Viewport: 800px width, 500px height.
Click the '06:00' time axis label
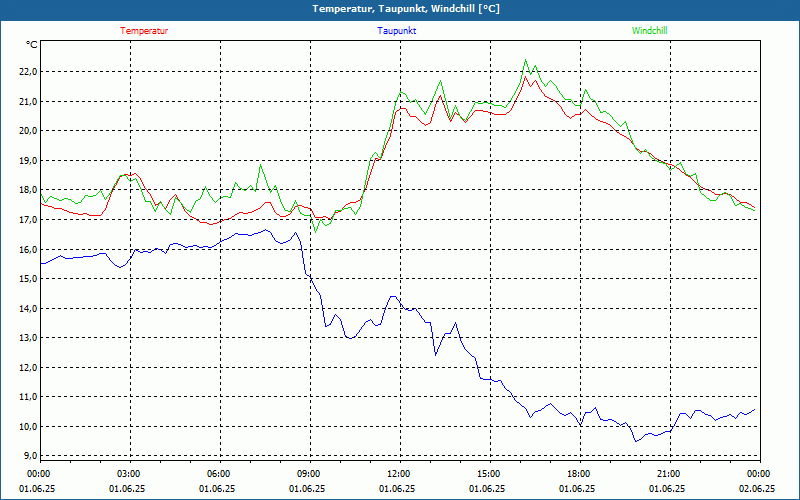pyautogui.click(x=217, y=474)
